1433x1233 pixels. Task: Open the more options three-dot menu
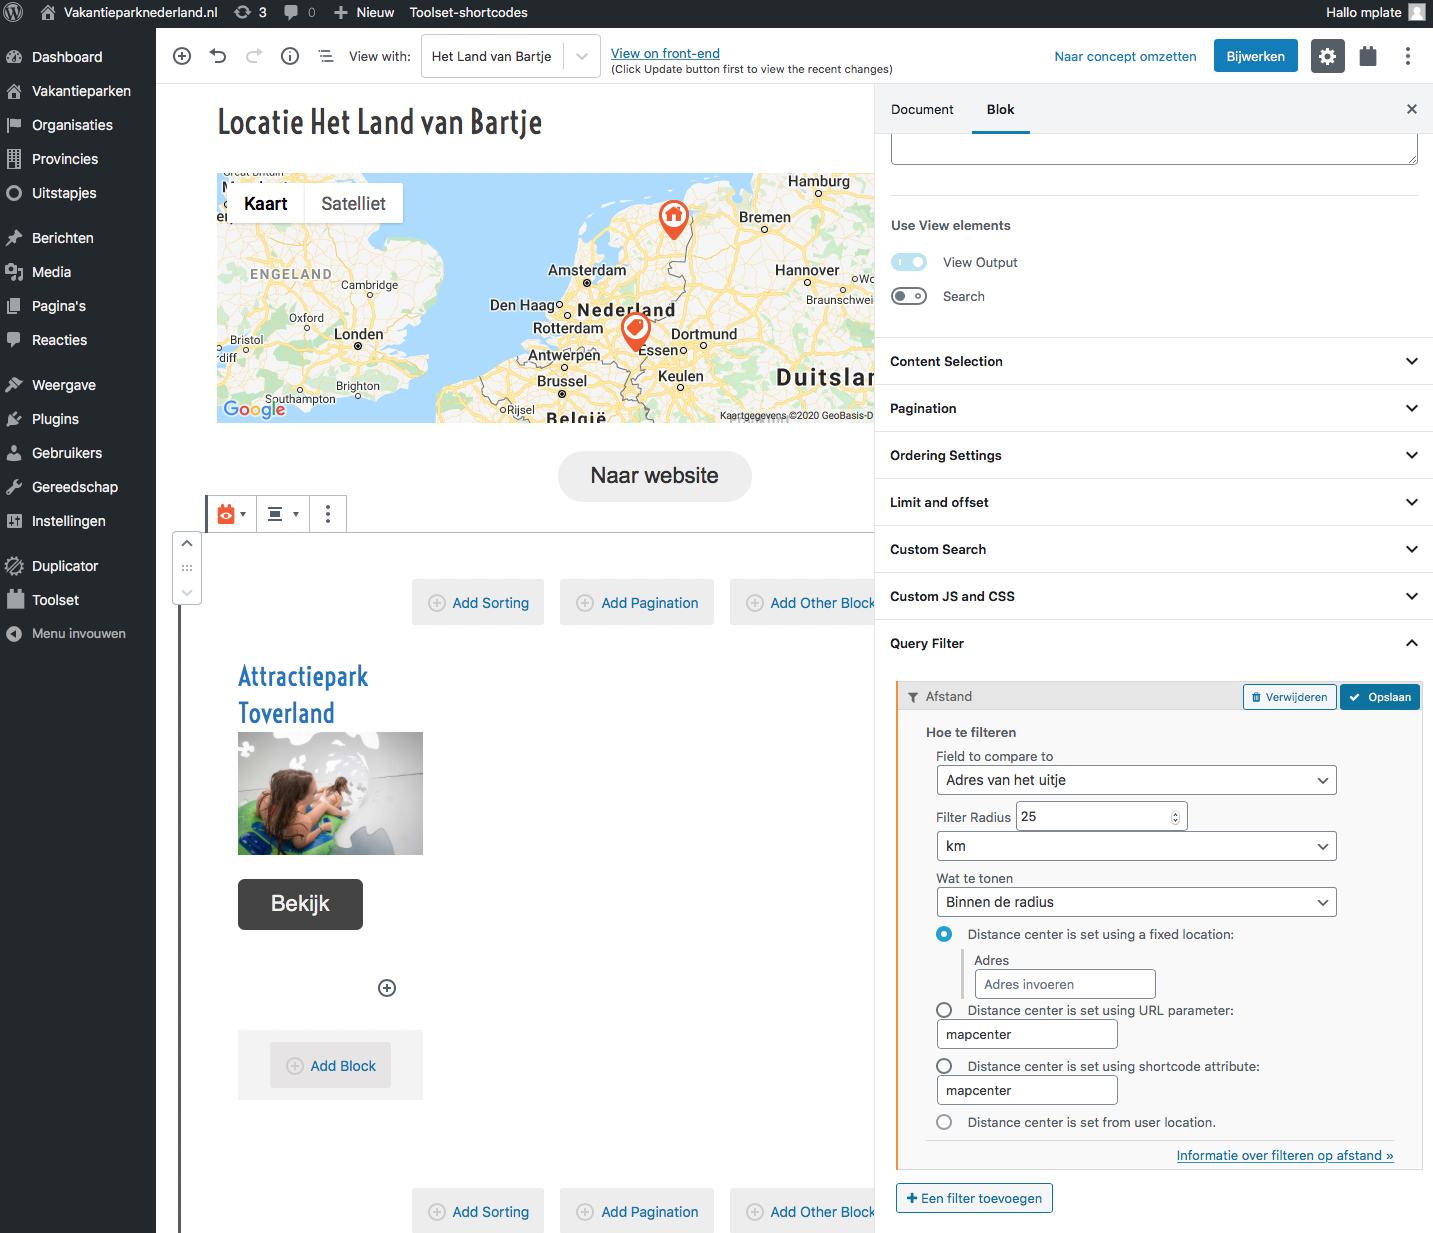(1407, 56)
